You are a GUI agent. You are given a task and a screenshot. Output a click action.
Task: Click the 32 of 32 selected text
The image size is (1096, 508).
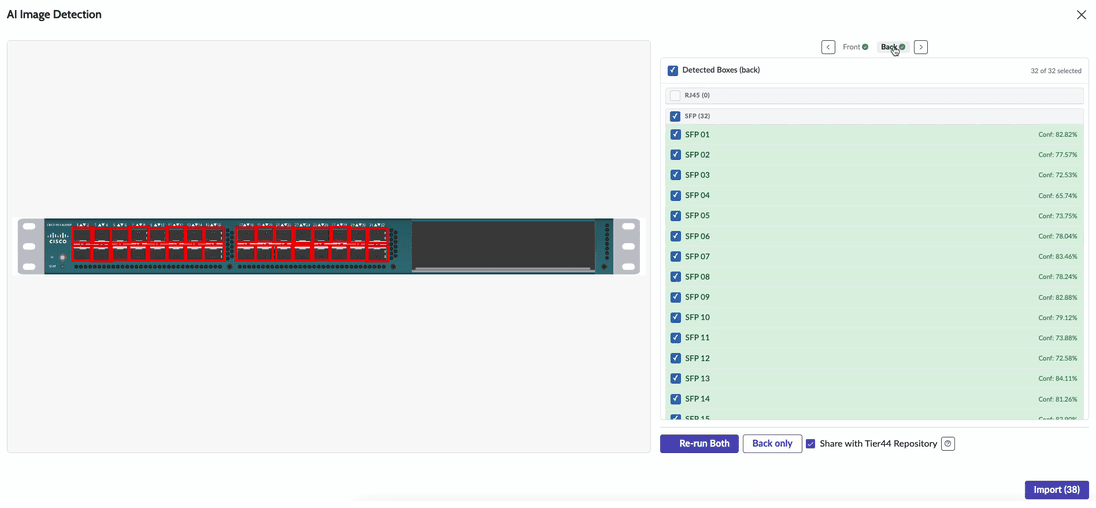(x=1056, y=71)
